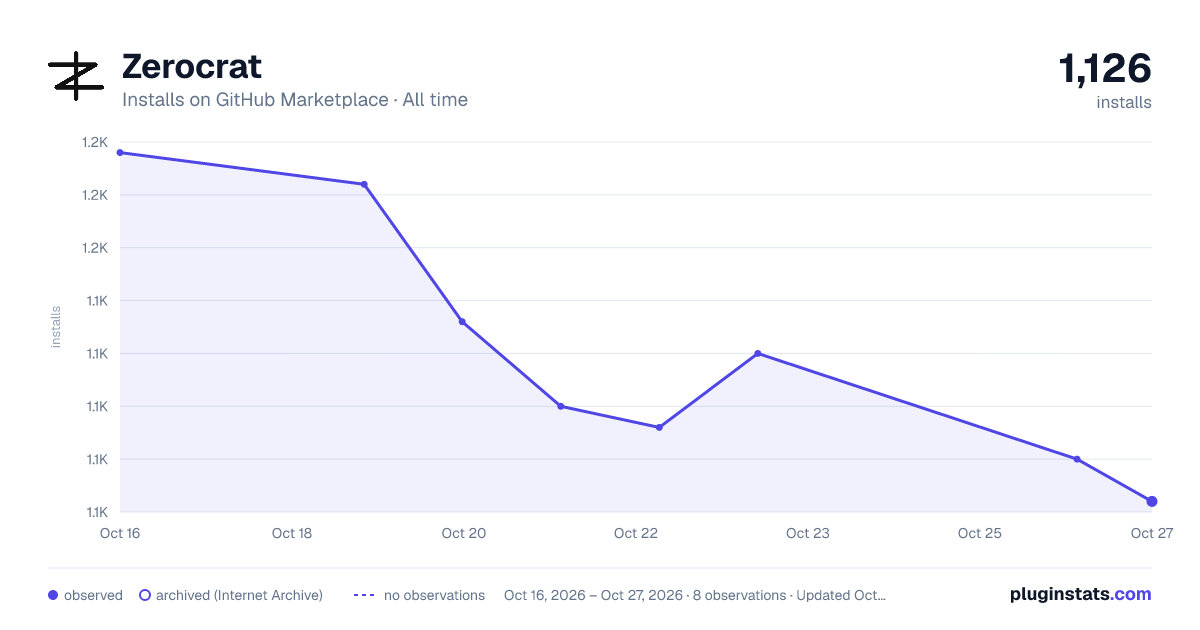
Task: Click the 'Oct 25' x-axis label
Action: (980, 533)
